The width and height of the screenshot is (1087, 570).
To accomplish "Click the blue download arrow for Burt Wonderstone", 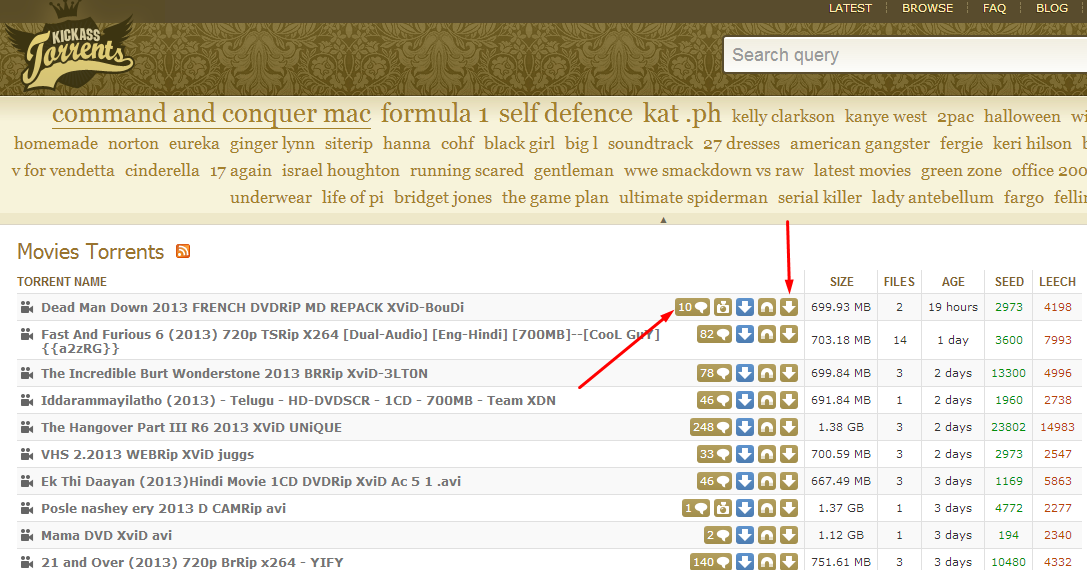I will [x=745, y=373].
